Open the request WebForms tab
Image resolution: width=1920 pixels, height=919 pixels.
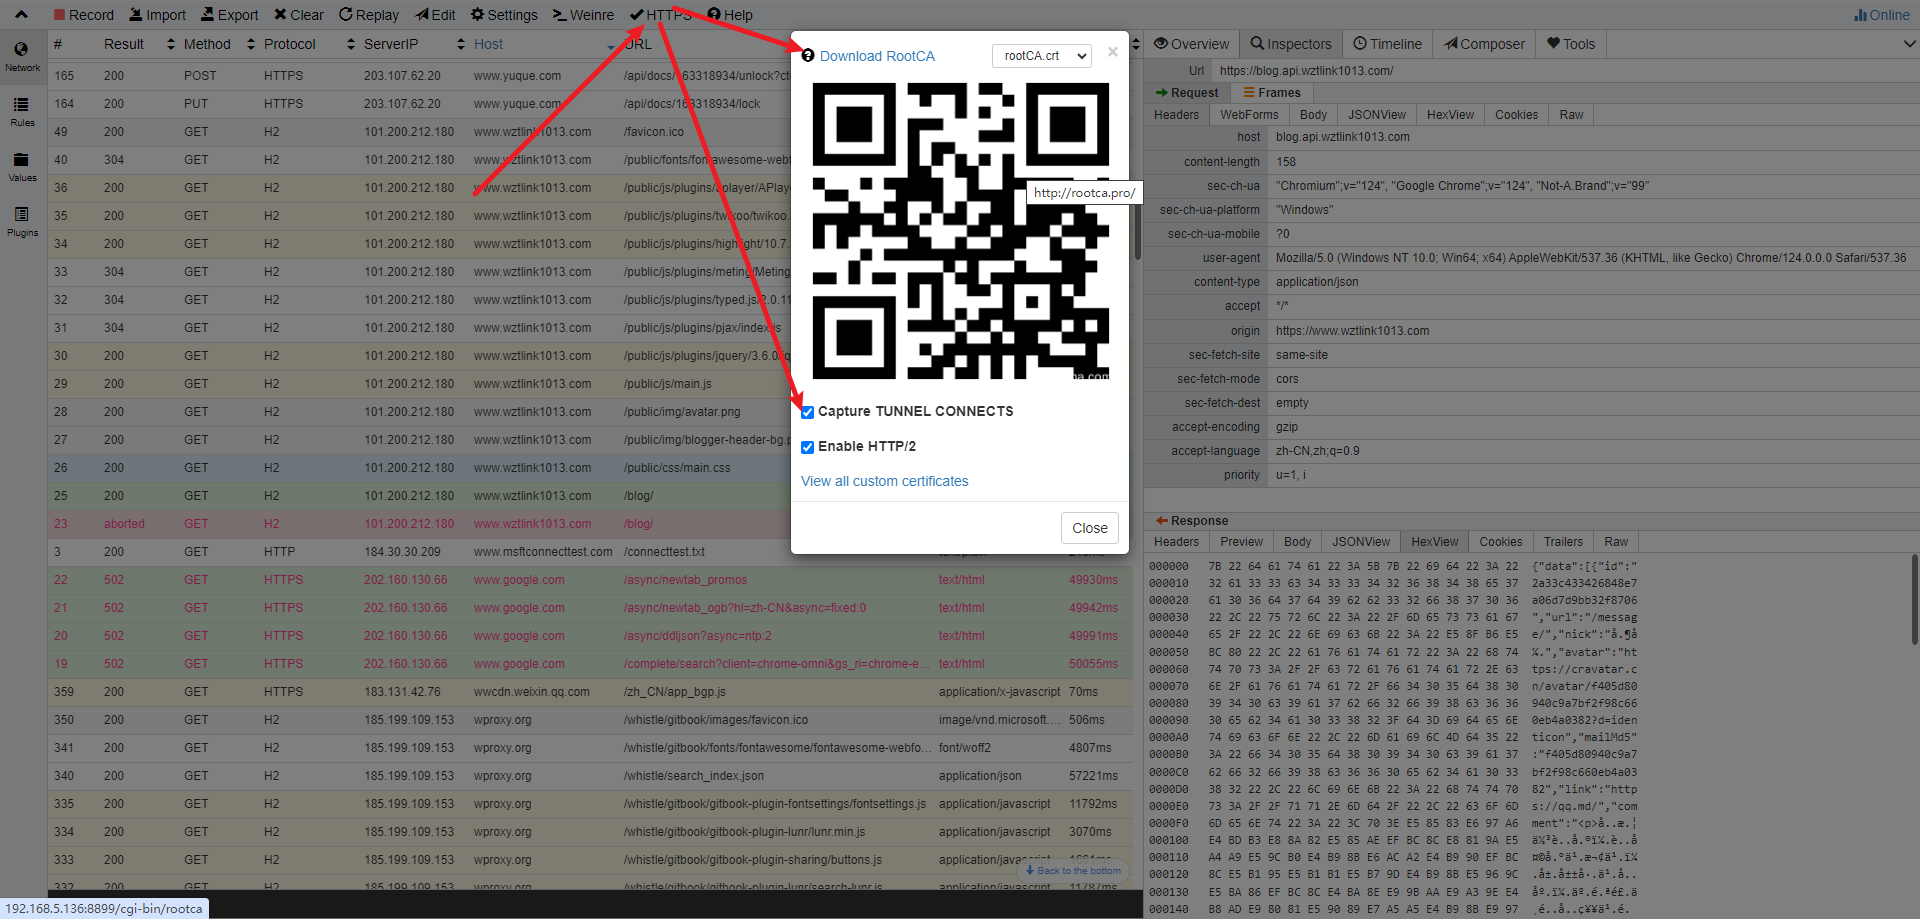pos(1249,115)
